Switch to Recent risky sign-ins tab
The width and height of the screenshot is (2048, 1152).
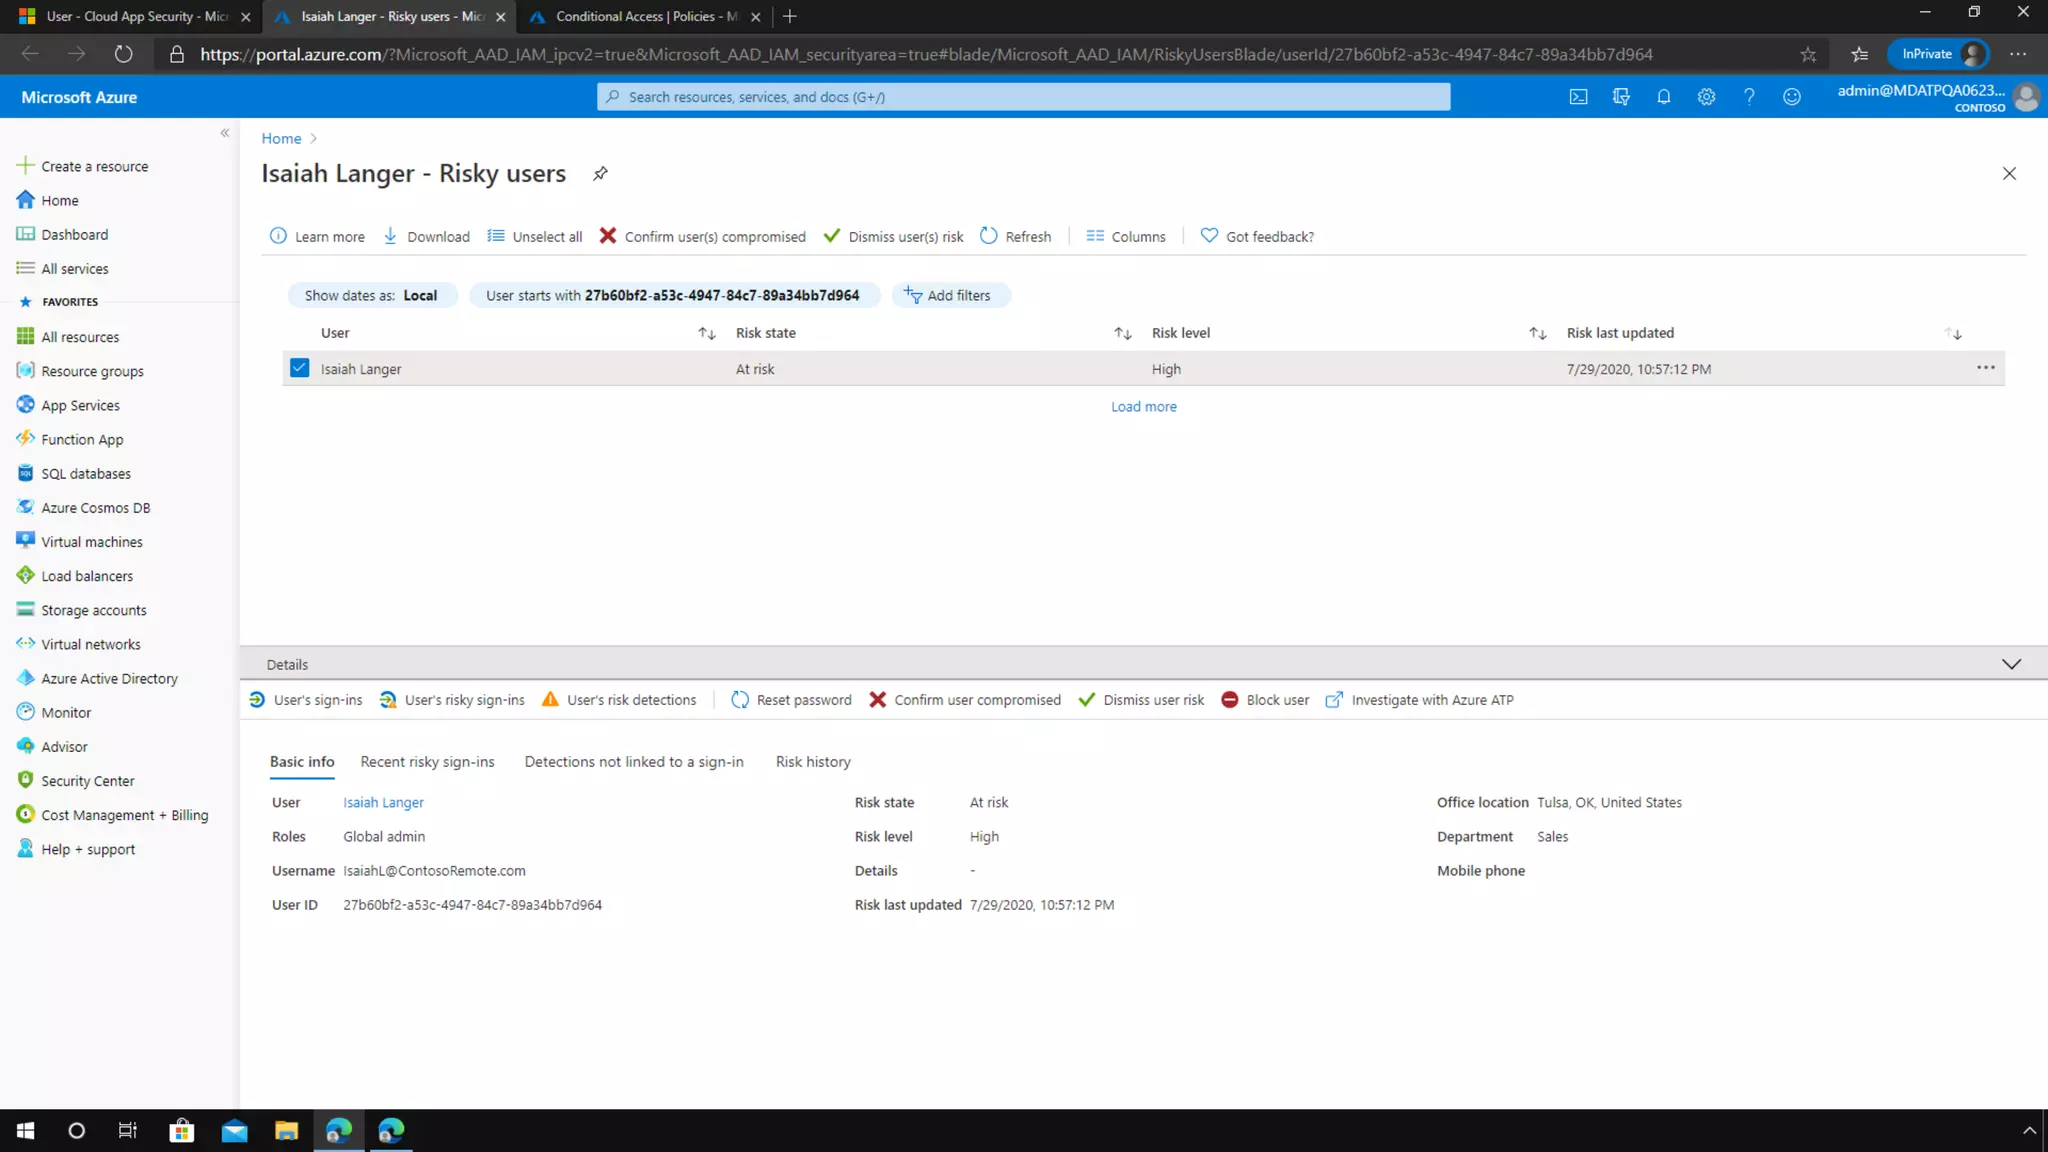427,762
